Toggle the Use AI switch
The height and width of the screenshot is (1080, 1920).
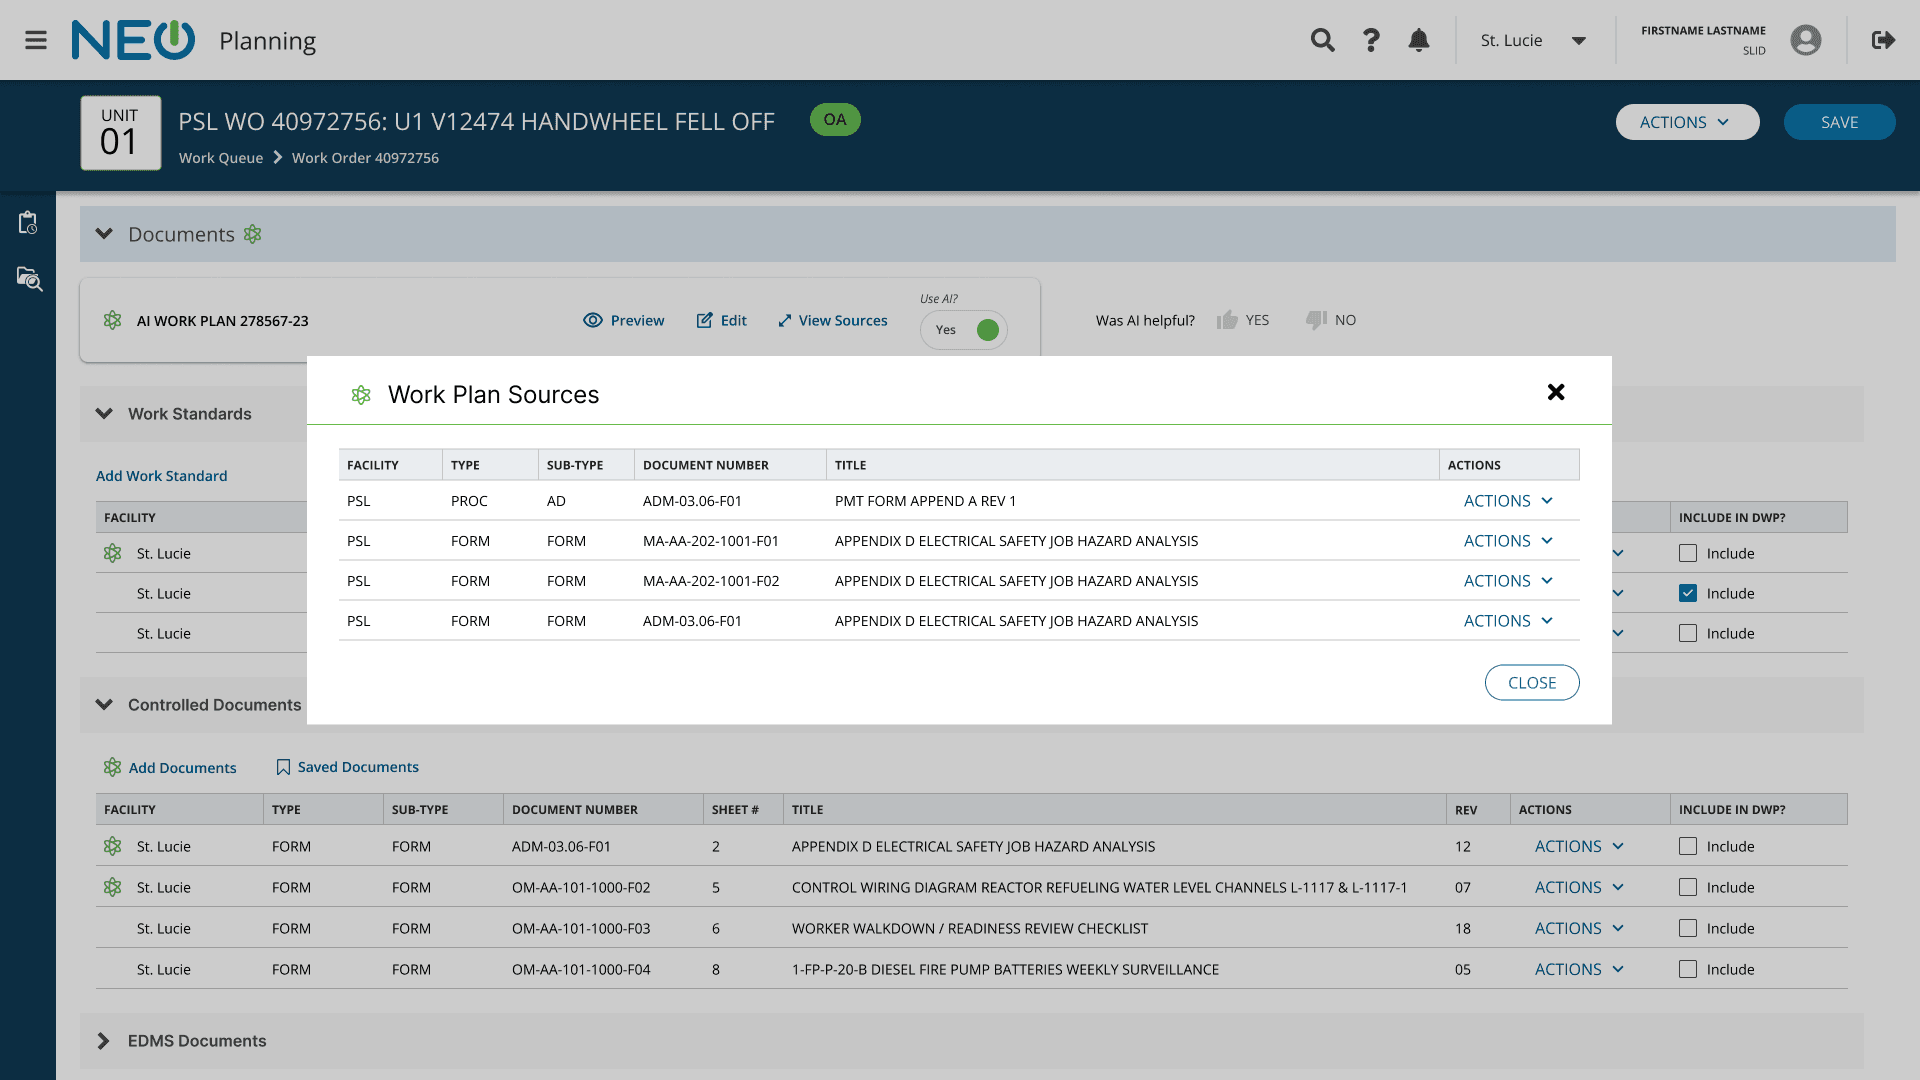click(964, 330)
